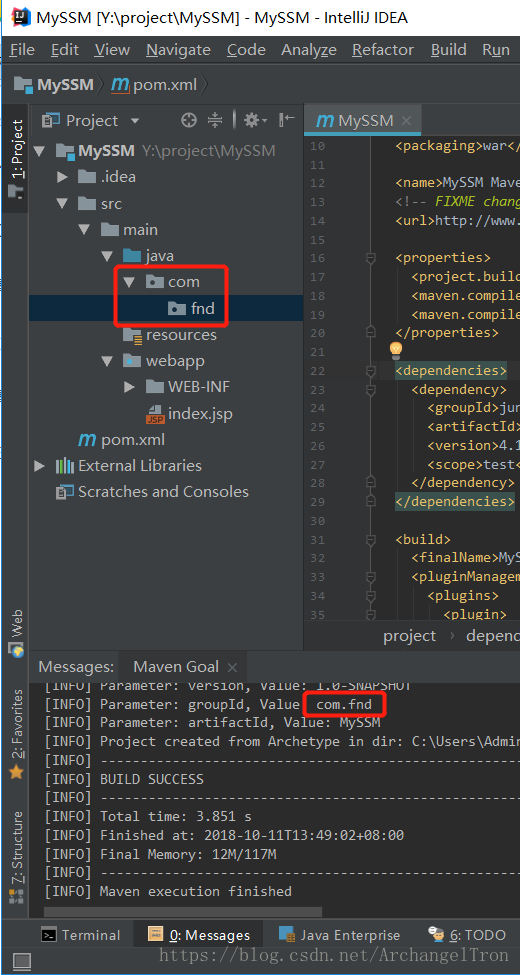Click the BUILD SUCCESS log line
This screenshot has width=520, height=975.
tap(152, 779)
